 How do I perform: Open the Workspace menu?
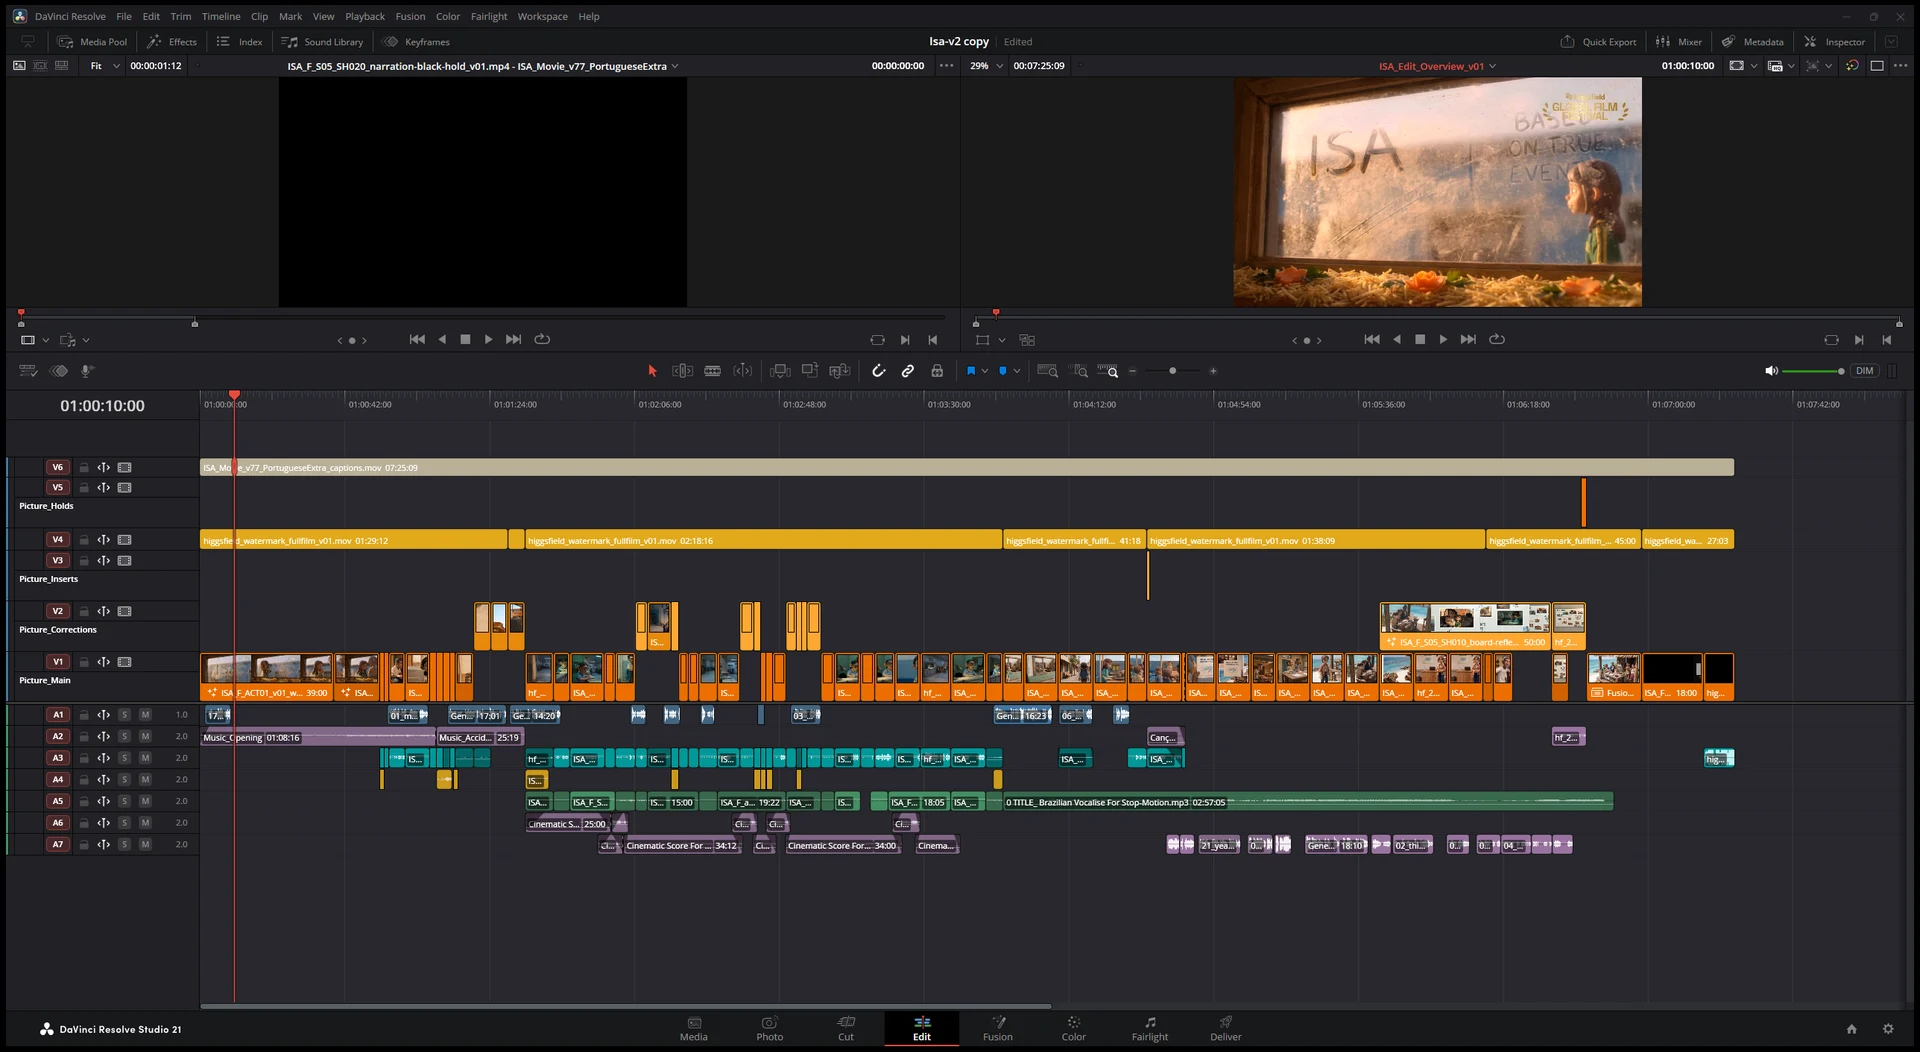click(543, 16)
